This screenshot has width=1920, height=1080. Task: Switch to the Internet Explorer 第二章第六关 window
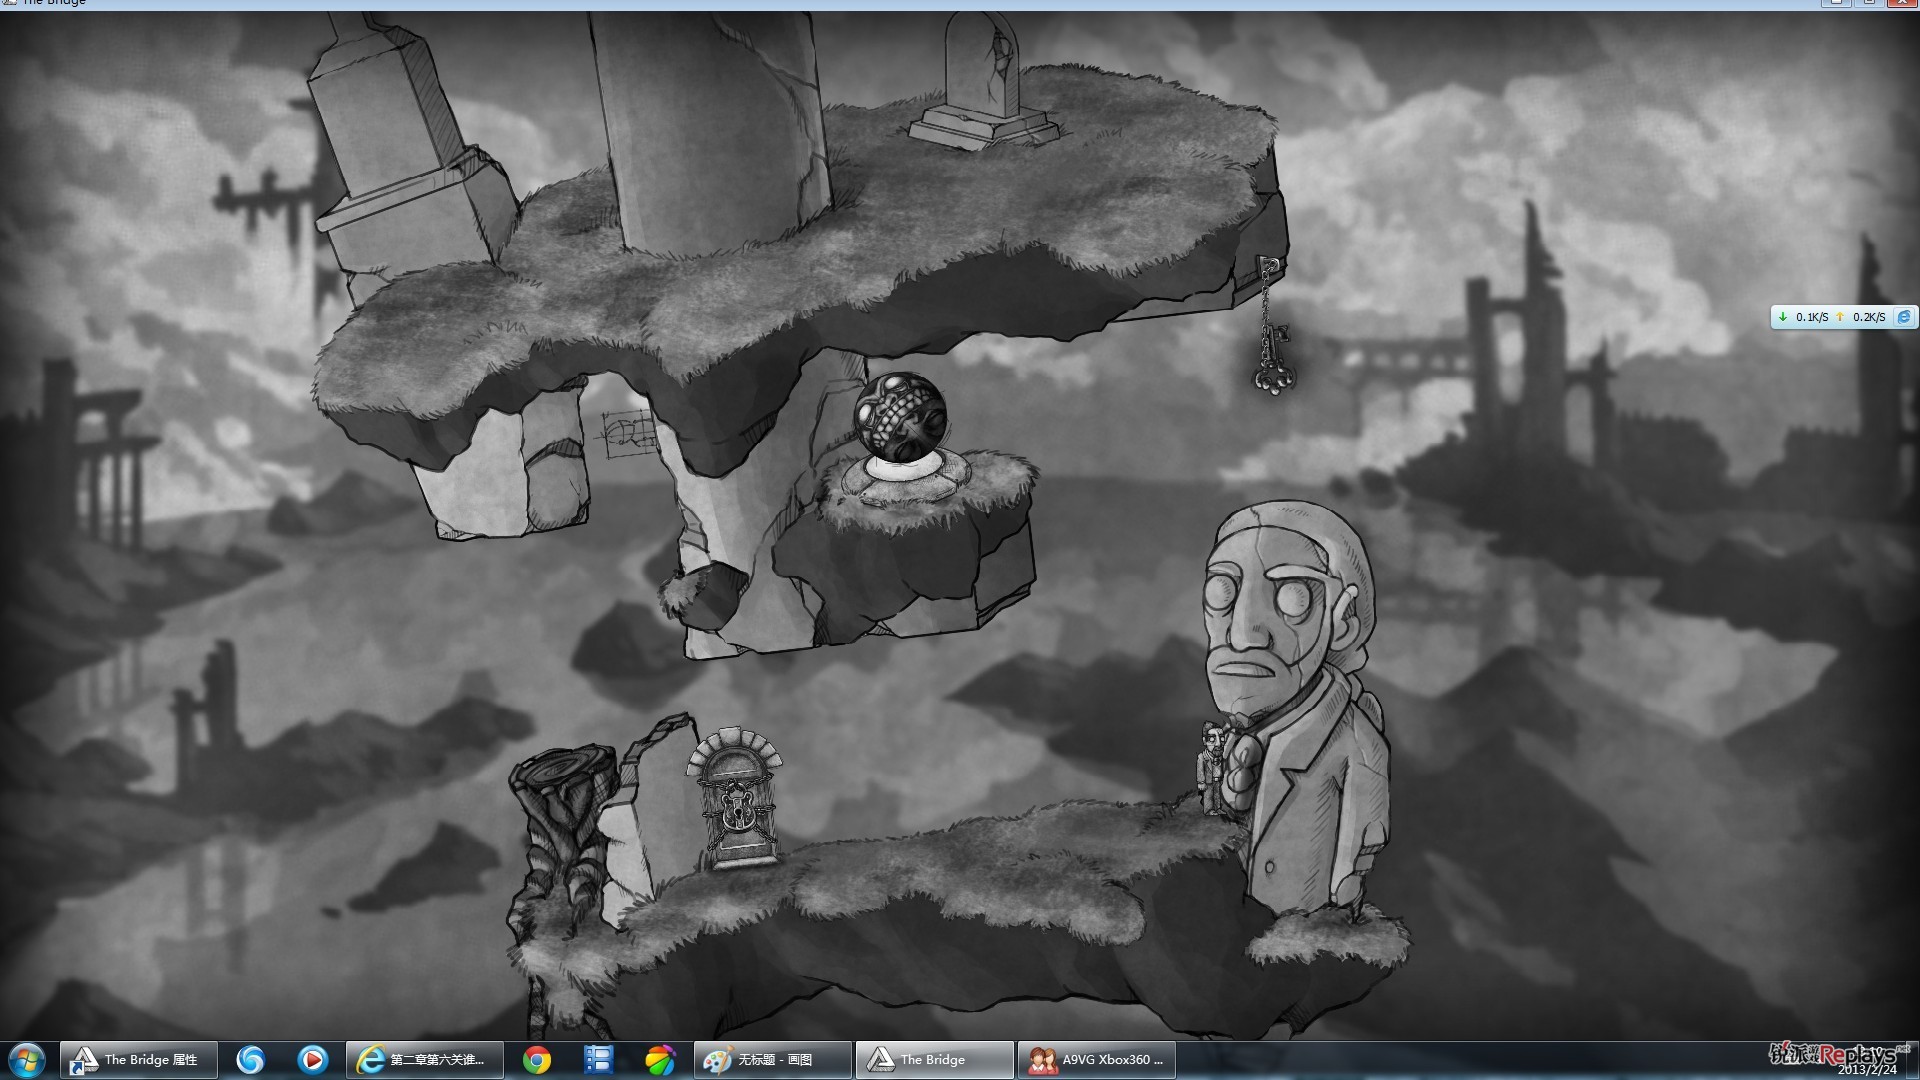(x=424, y=1060)
